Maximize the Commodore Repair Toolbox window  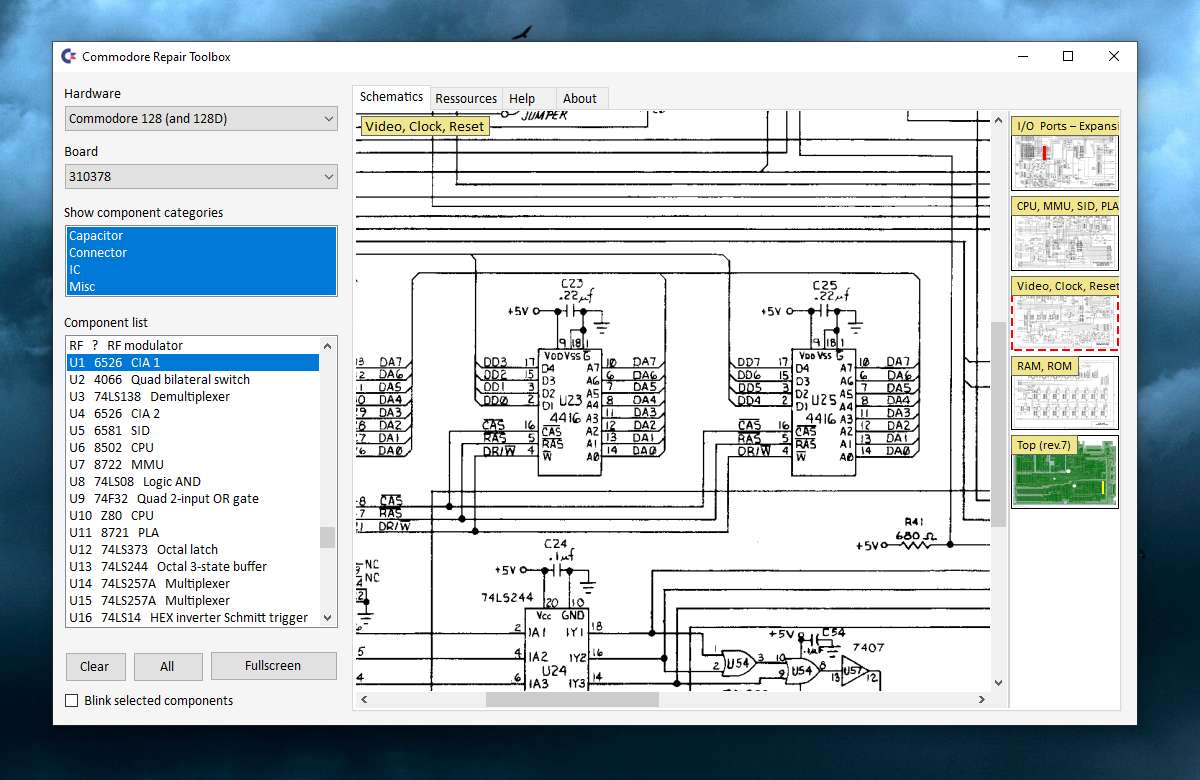[x=1068, y=57]
